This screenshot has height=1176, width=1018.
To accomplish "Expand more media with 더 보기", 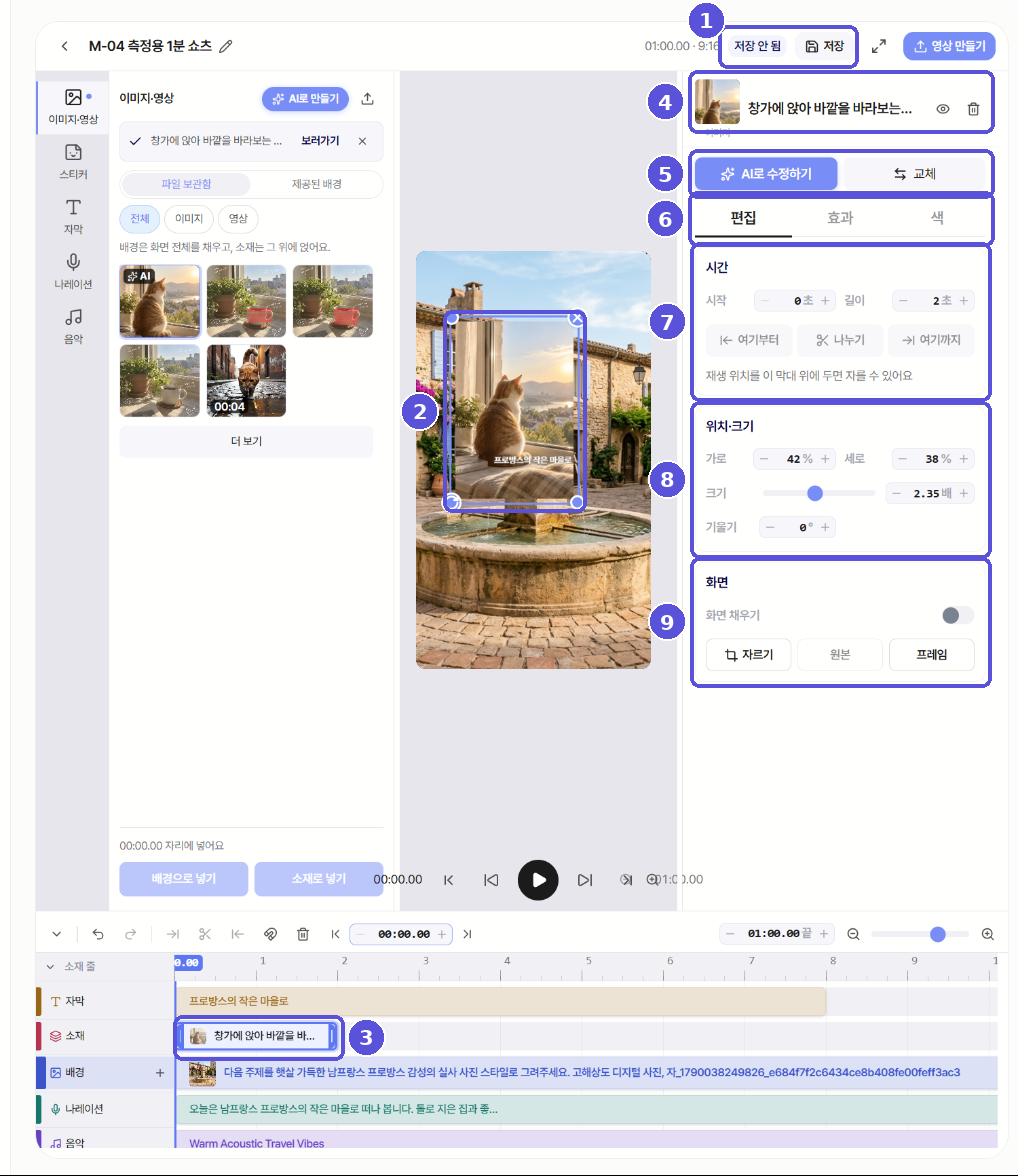I will point(246,441).
